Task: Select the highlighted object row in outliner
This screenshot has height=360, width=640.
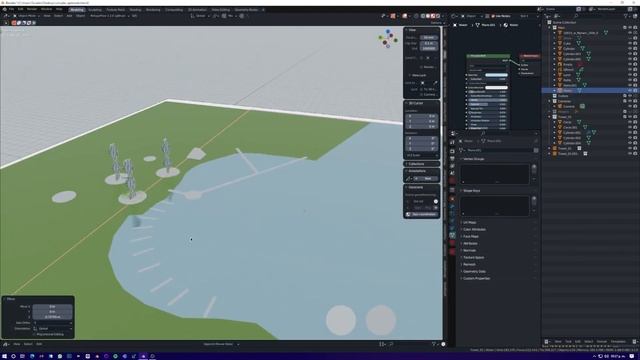Action: (590, 91)
